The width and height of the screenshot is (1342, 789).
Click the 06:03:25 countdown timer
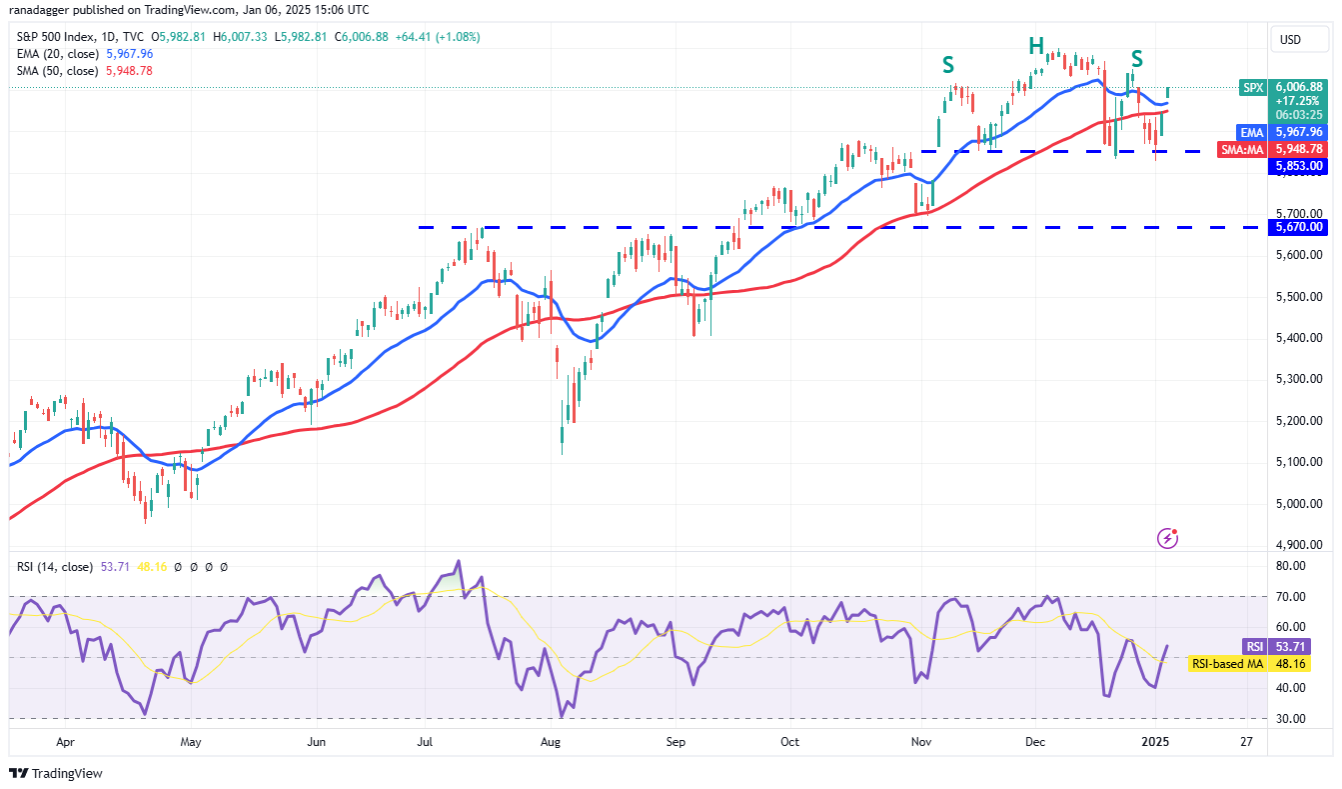click(x=1299, y=115)
